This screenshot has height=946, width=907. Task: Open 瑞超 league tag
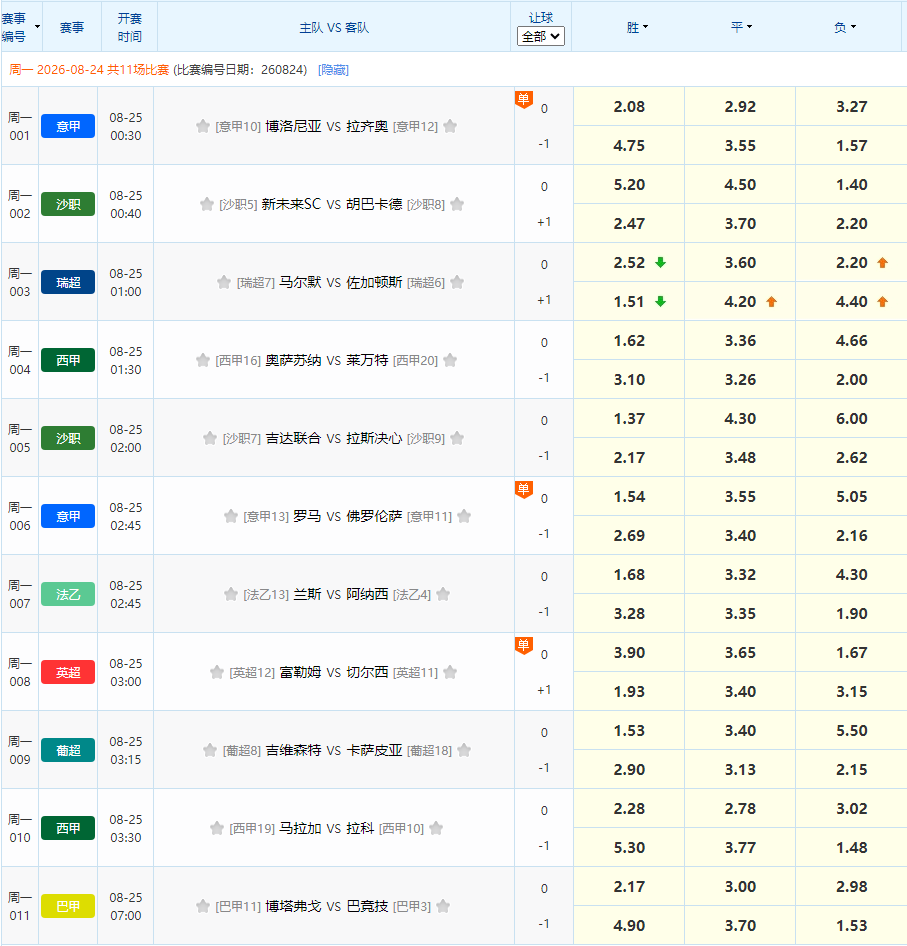tap(68, 282)
